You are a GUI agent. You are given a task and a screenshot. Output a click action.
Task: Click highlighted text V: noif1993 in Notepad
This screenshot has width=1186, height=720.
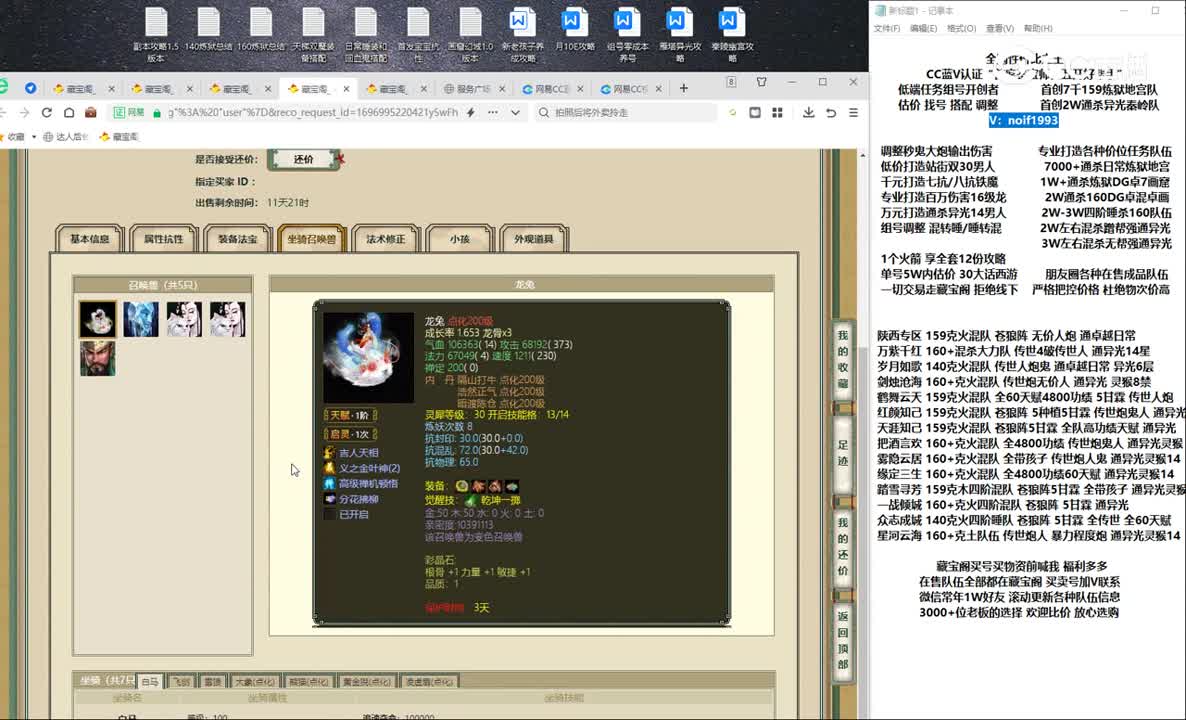[x=1023, y=120]
